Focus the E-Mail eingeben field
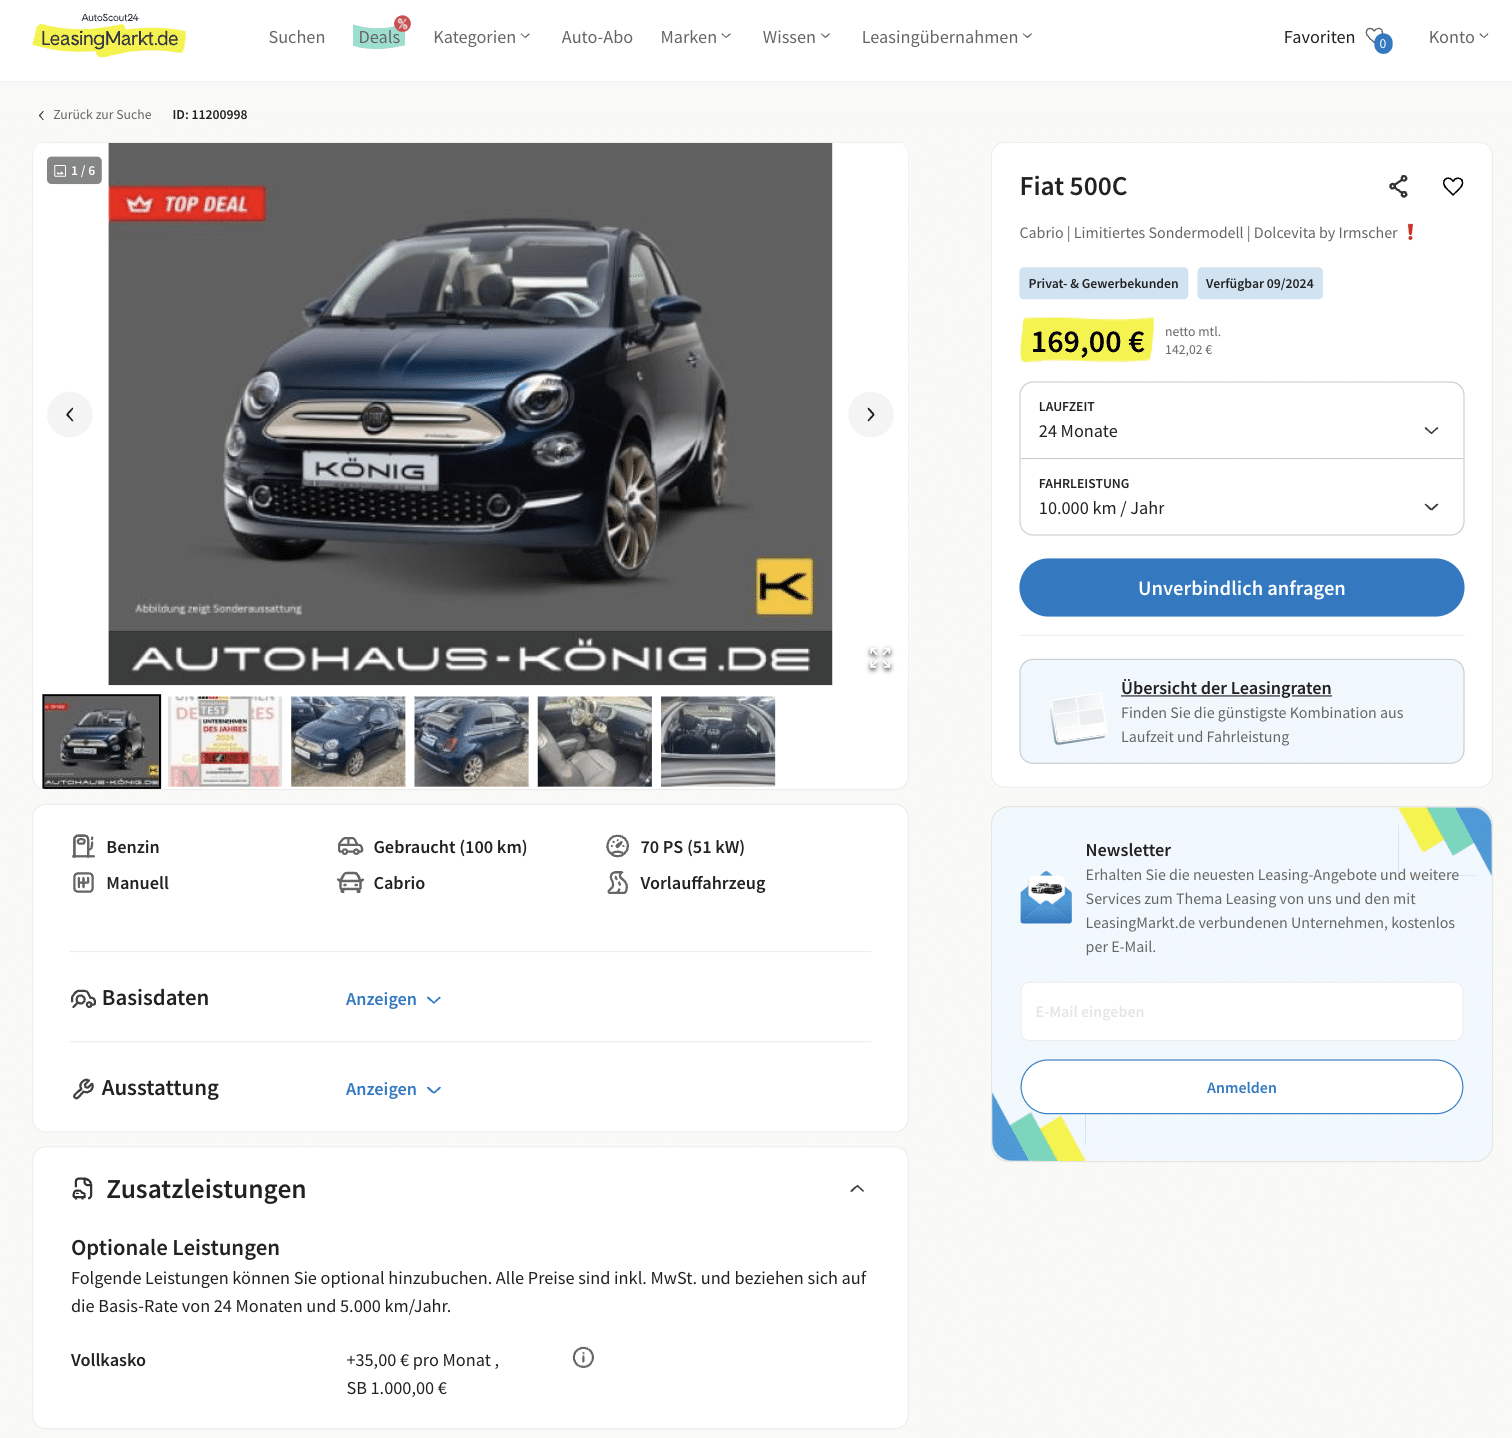This screenshot has width=1512, height=1438. click(1241, 1012)
